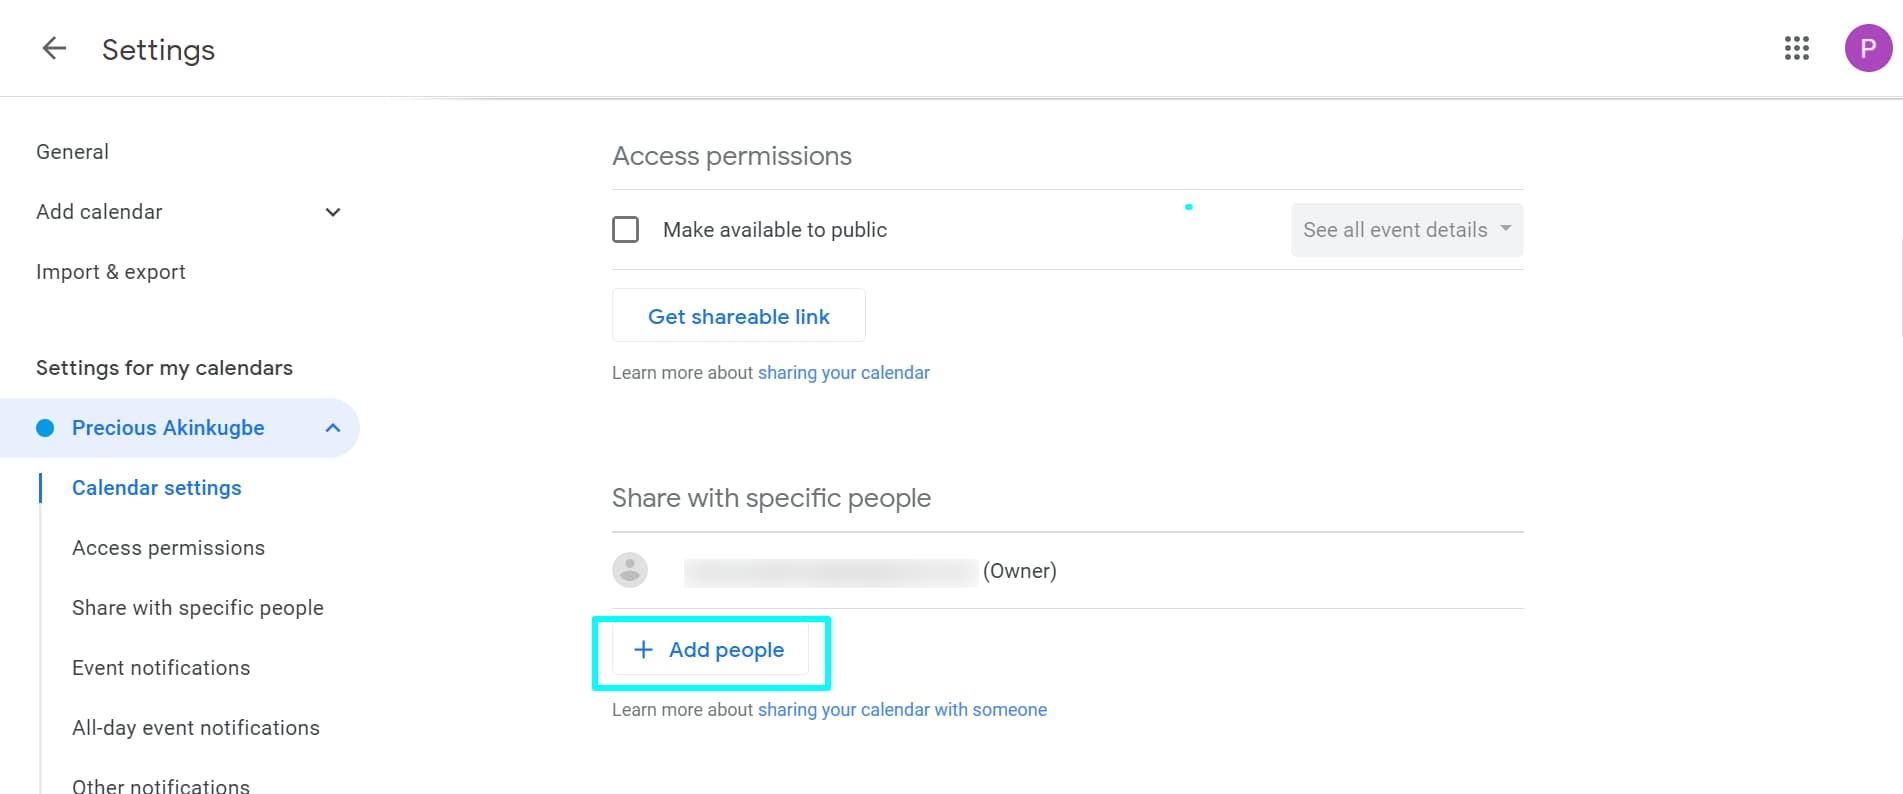Viewport: 1903px width, 794px height.
Task: Go to Import & export
Action: [x=111, y=272]
